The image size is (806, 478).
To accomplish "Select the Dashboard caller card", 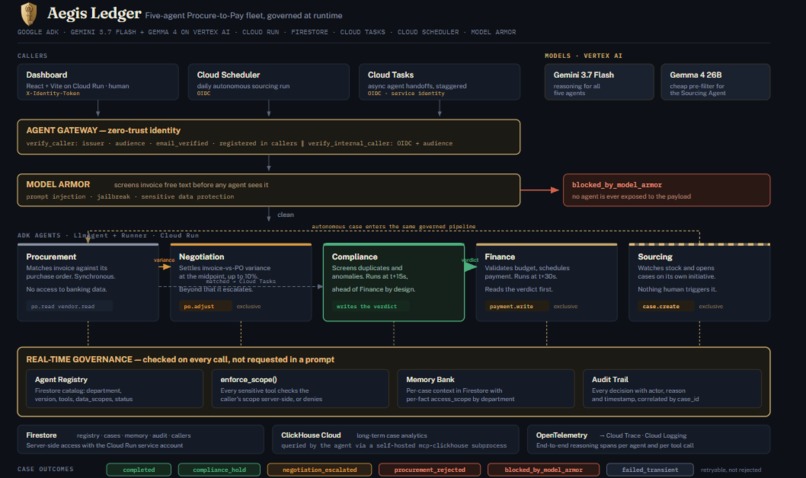I will click(x=98, y=82).
